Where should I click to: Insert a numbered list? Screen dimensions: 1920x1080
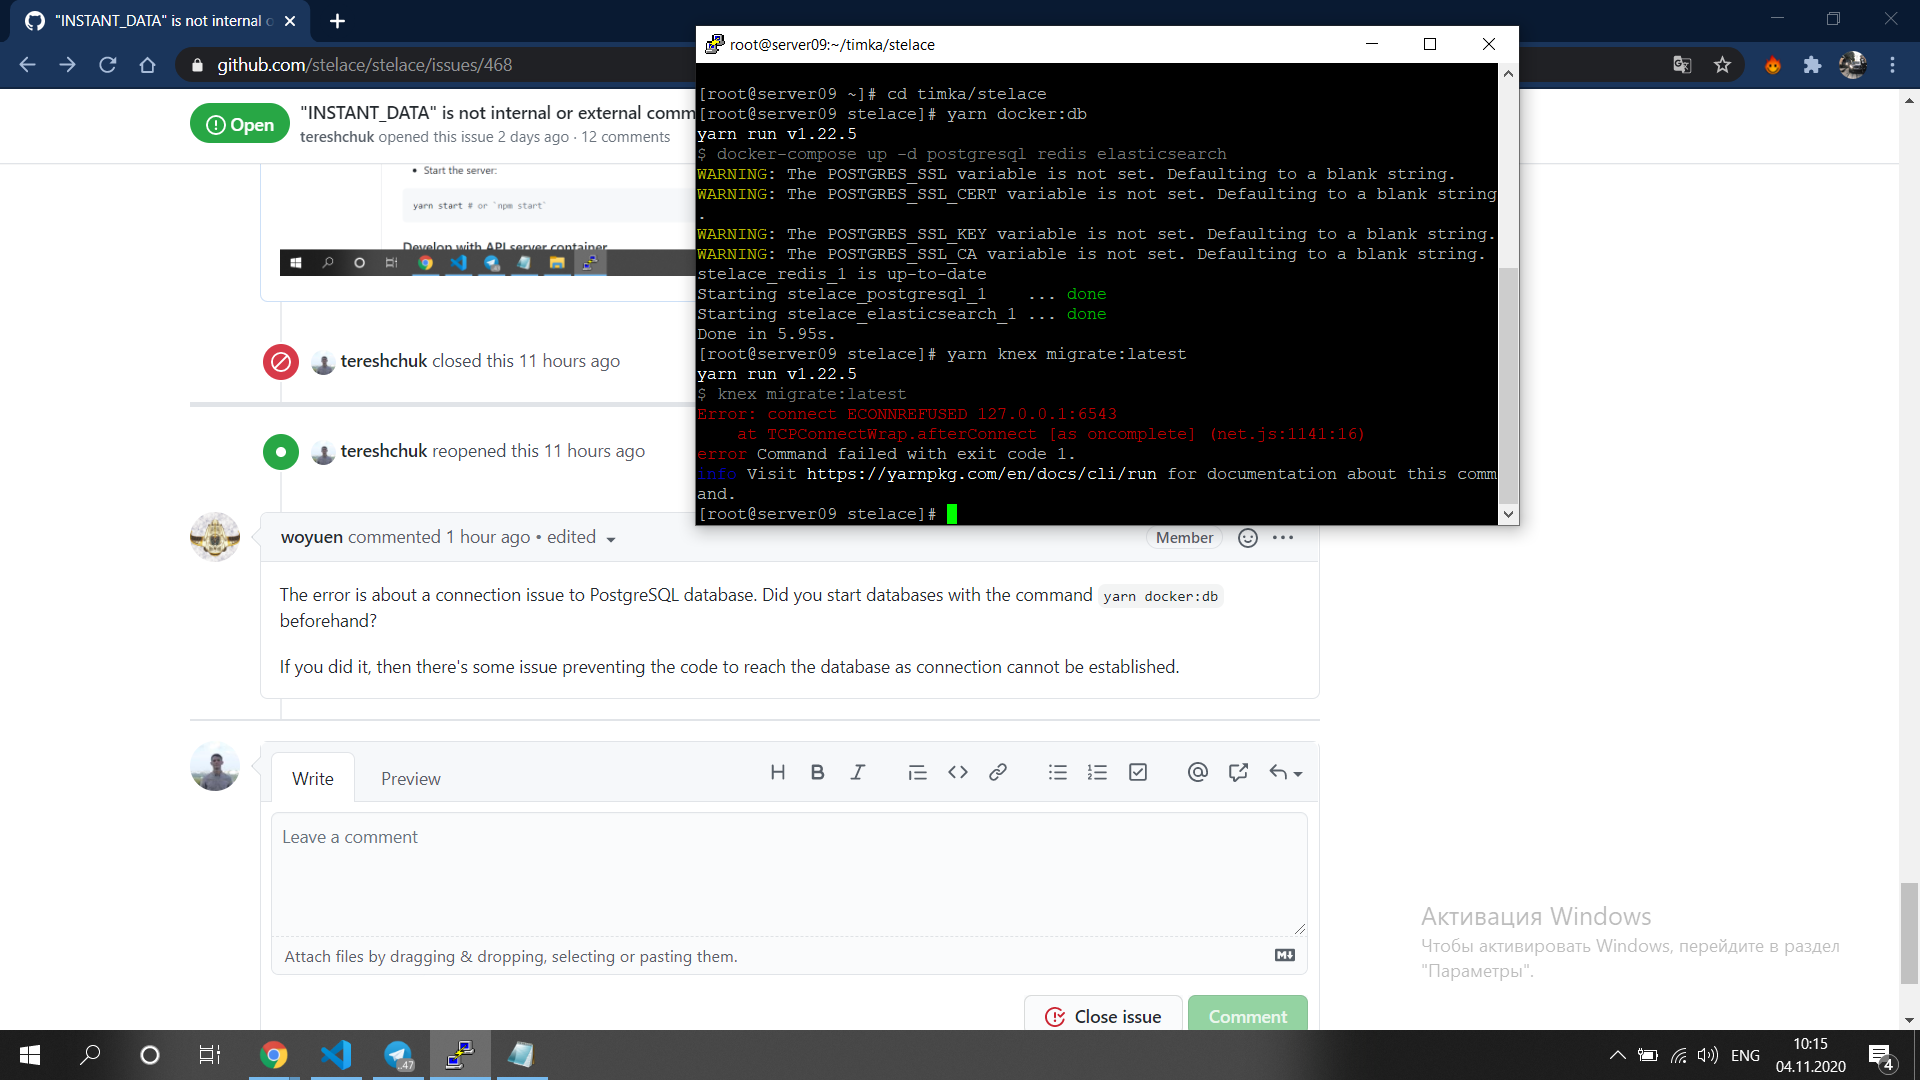click(1097, 772)
